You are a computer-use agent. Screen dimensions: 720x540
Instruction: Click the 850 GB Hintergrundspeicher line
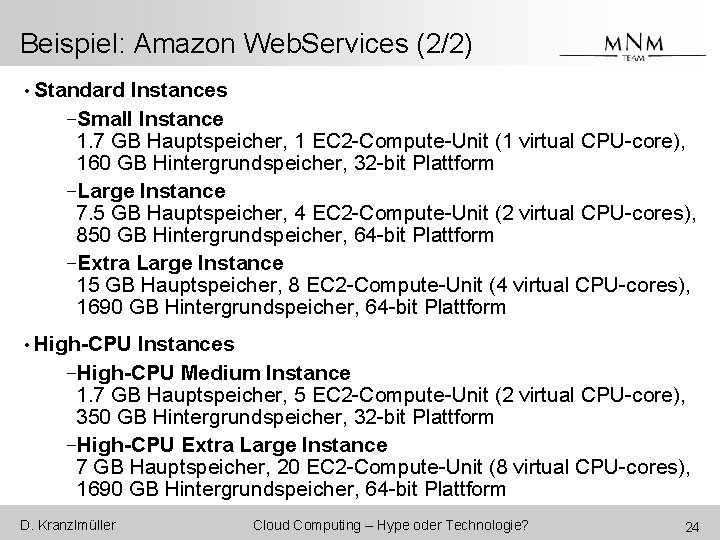click(285, 236)
